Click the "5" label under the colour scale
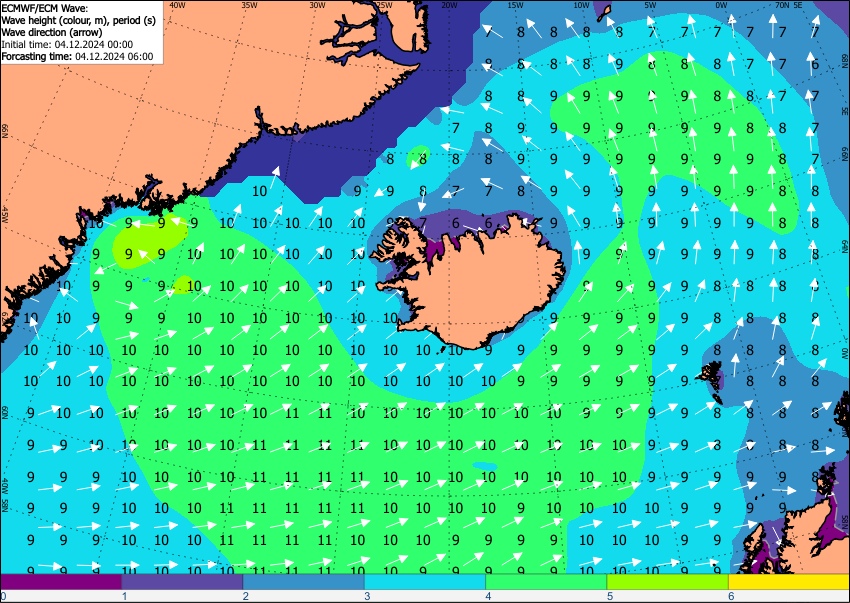The height and width of the screenshot is (603, 850). [x=610, y=596]
